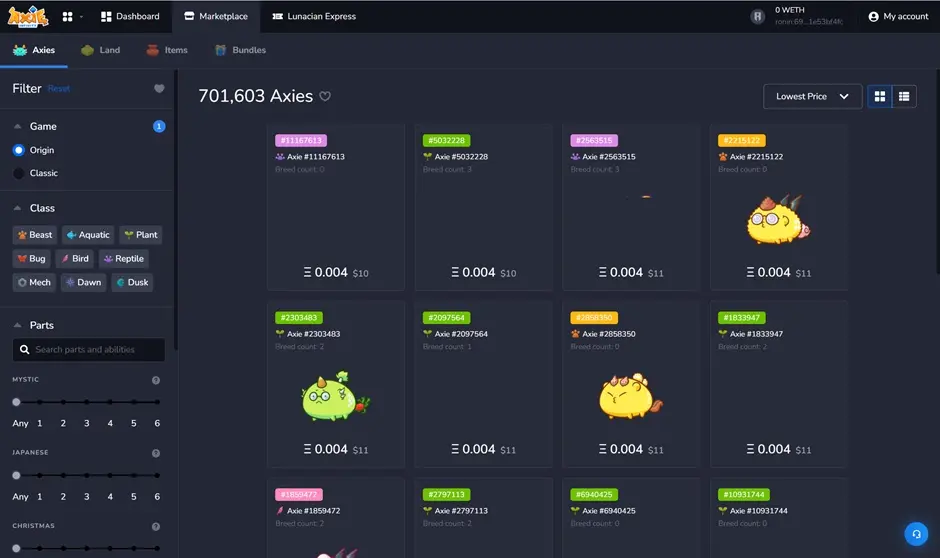The height and width of the screenshot is (558, 940).
Task: Click the Ronin wallet icon
Action: (x=758, y=16)
